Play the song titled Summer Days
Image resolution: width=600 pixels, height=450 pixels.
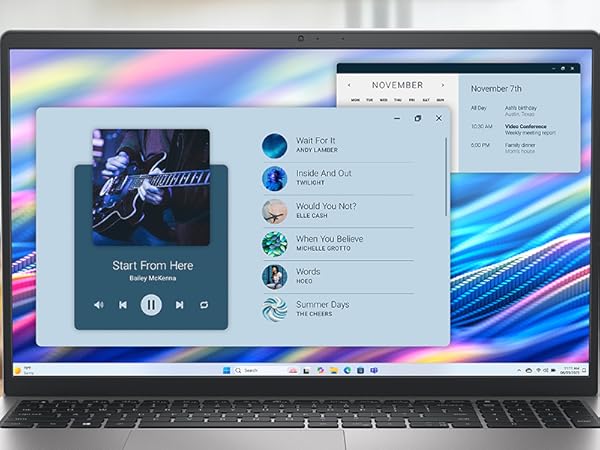(x=323, y=305)
